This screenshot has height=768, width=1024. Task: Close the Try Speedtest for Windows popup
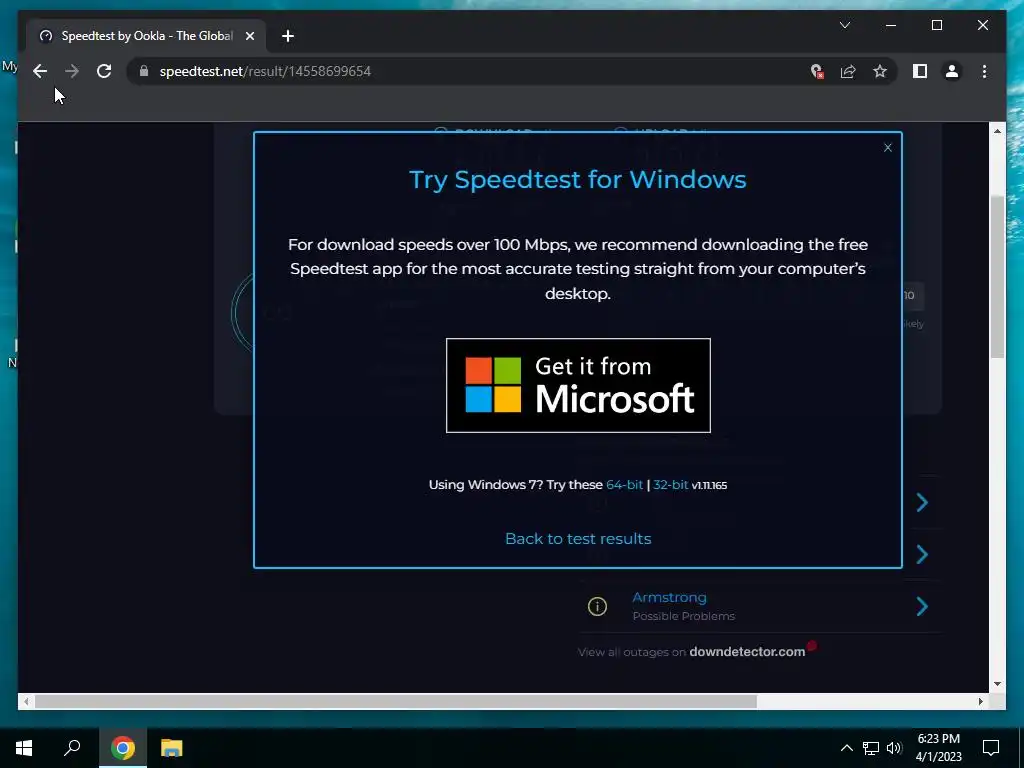pyautogui.click(x=888, y=148)
